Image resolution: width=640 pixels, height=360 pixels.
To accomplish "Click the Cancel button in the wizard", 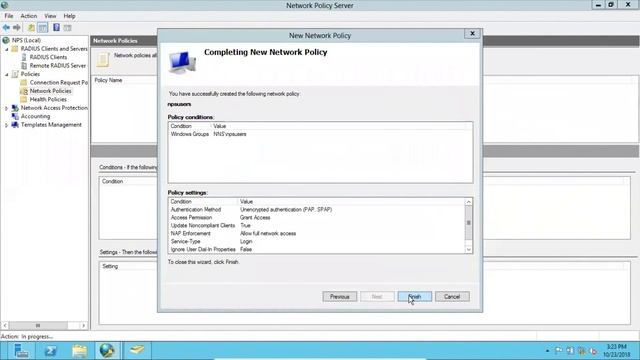I will click(x=452, y=297).
